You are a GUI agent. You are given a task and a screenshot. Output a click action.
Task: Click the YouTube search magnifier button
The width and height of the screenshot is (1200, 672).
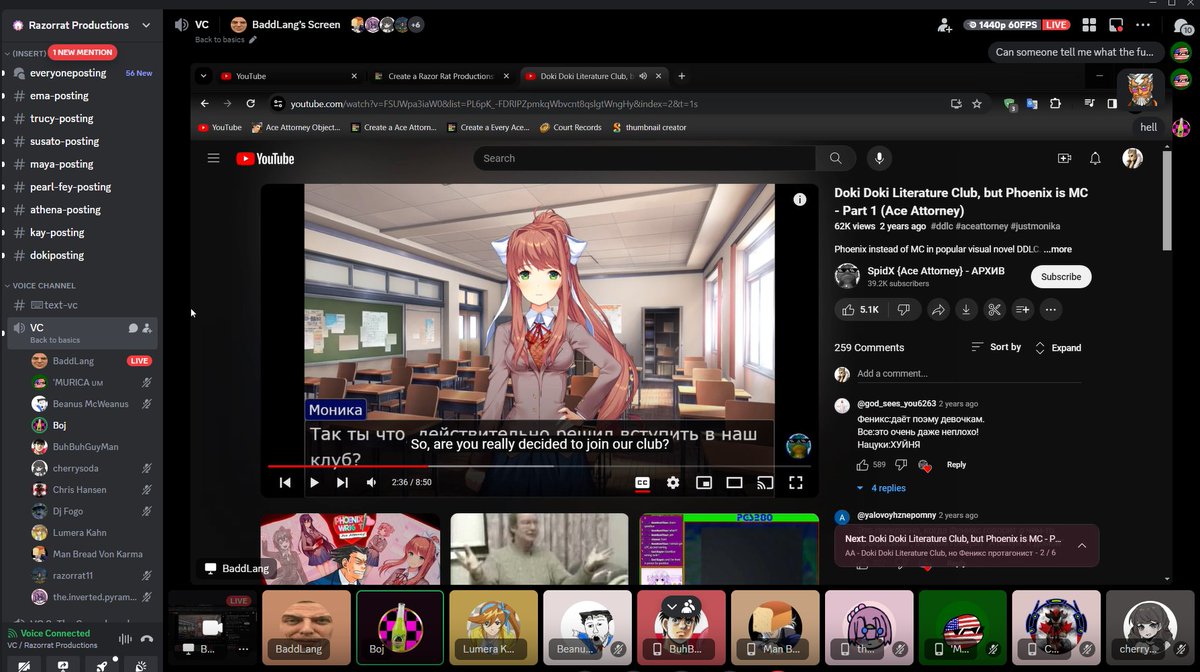point(835,158)
